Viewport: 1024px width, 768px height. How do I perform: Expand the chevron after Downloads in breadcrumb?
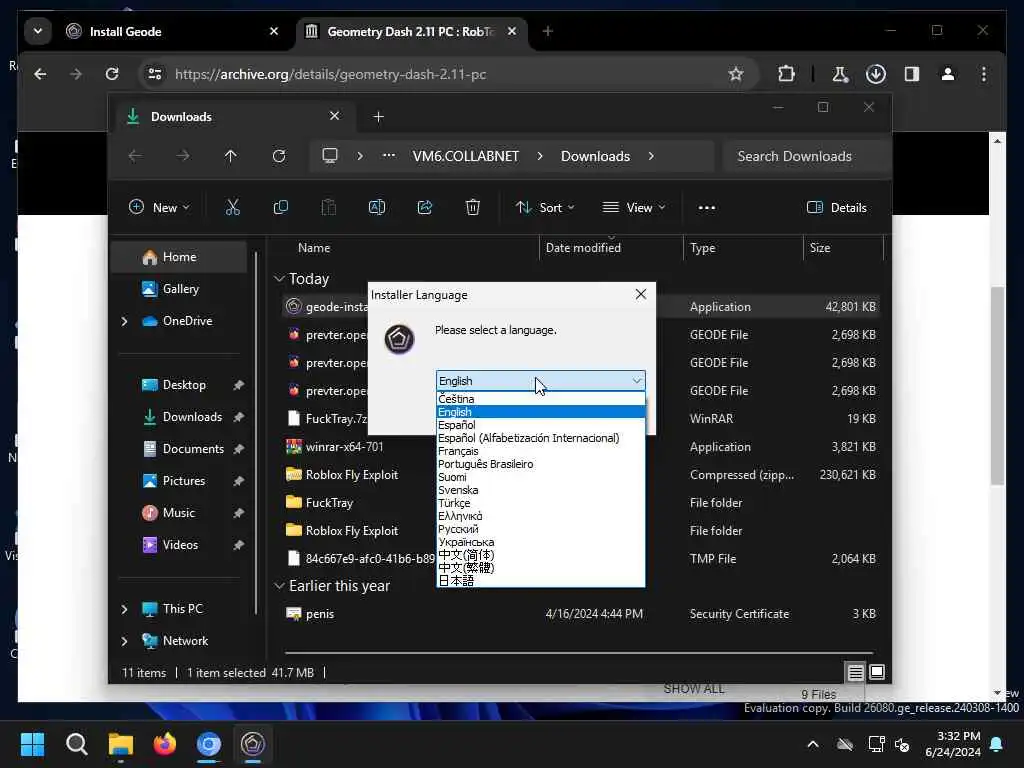[x=651, y=156]
